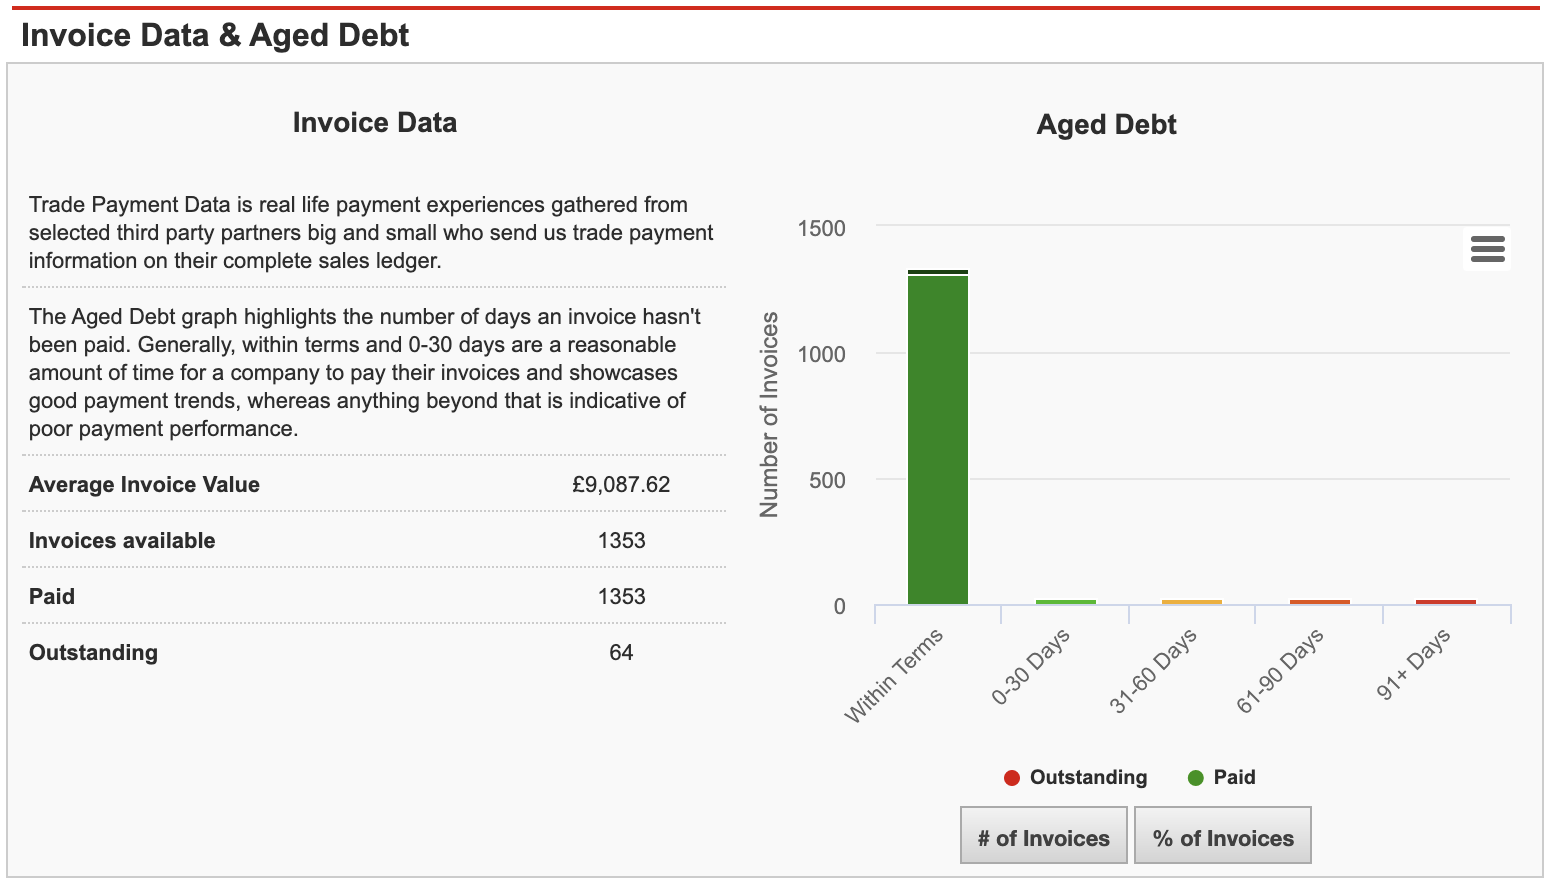This screenshot has height=884, width=1550.
Task: Click the red 61-90 Days bar
Action: click(x=1318, y=600)
